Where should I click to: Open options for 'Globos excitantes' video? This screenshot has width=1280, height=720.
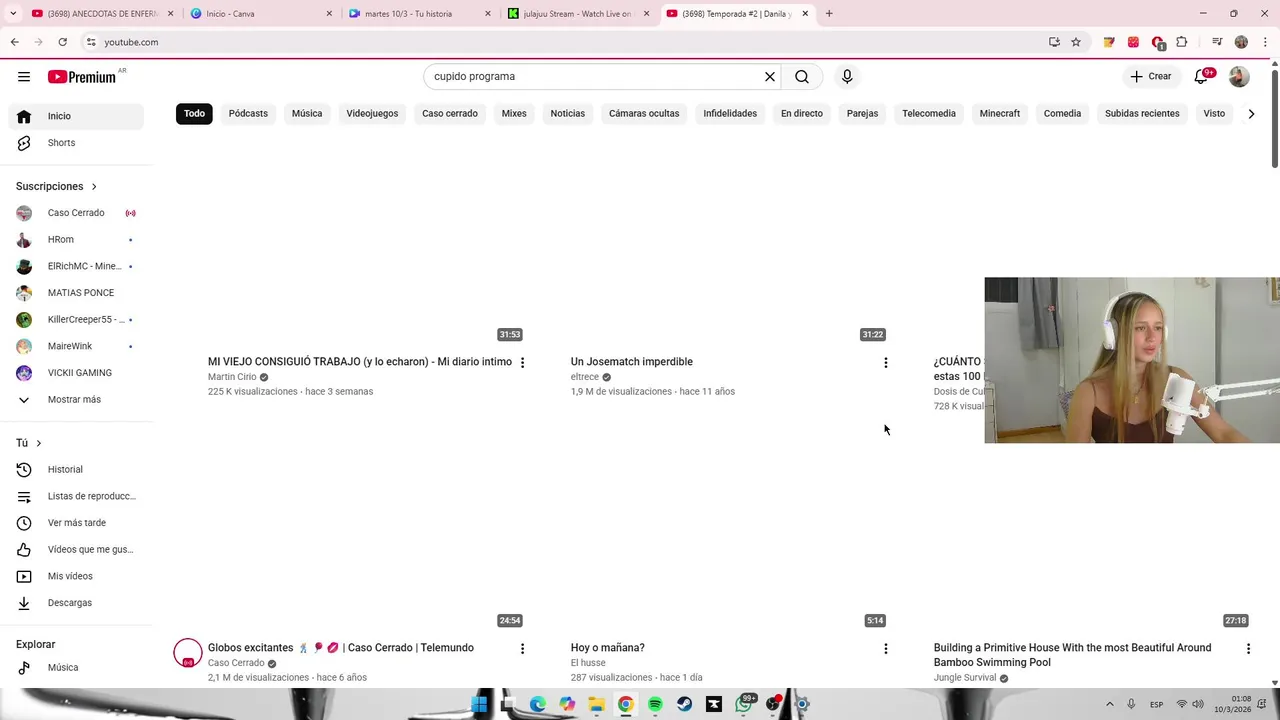(x=522, y=649)
